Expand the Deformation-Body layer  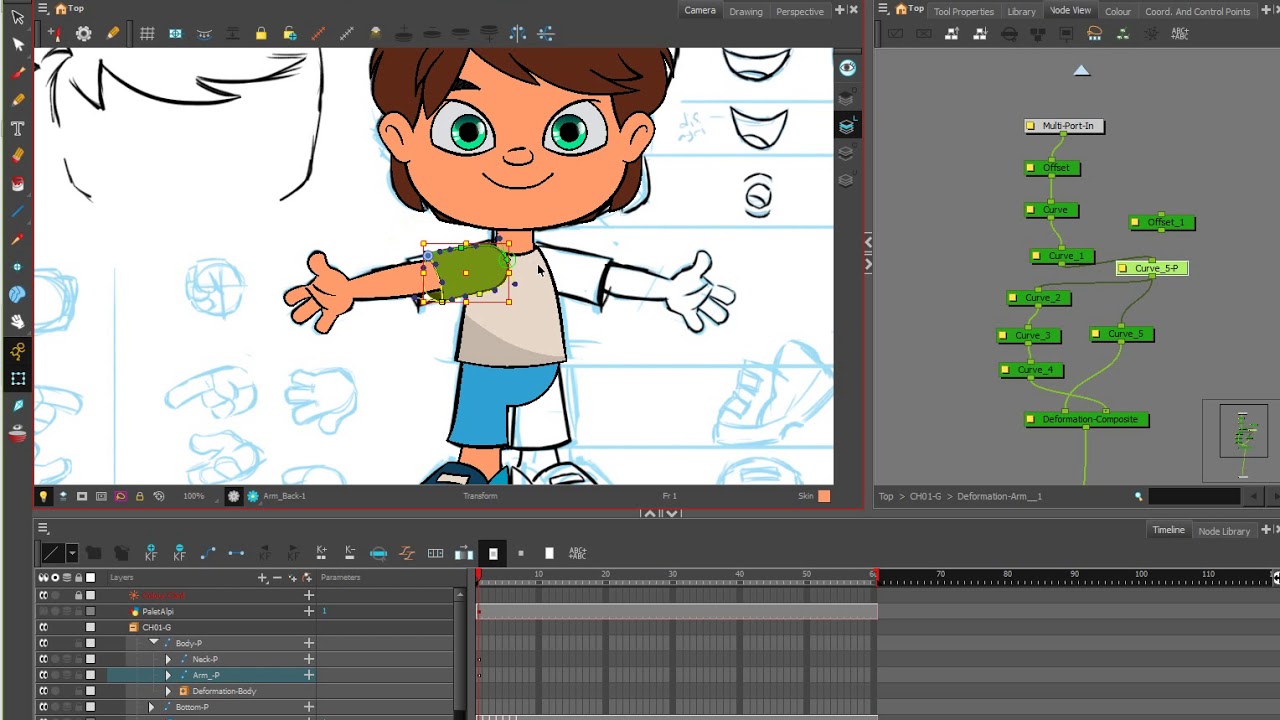coord(168,691)
